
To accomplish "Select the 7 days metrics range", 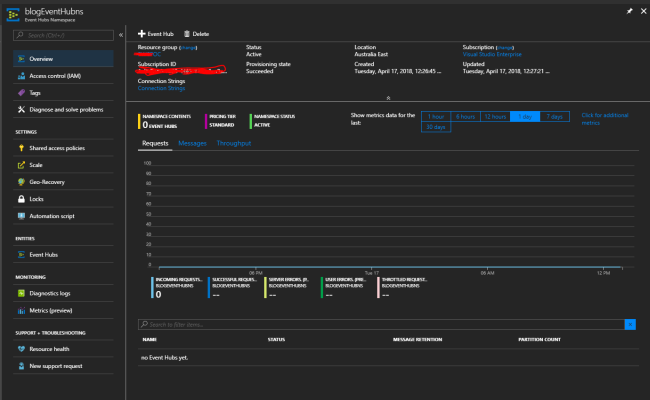I will point(554,116).
